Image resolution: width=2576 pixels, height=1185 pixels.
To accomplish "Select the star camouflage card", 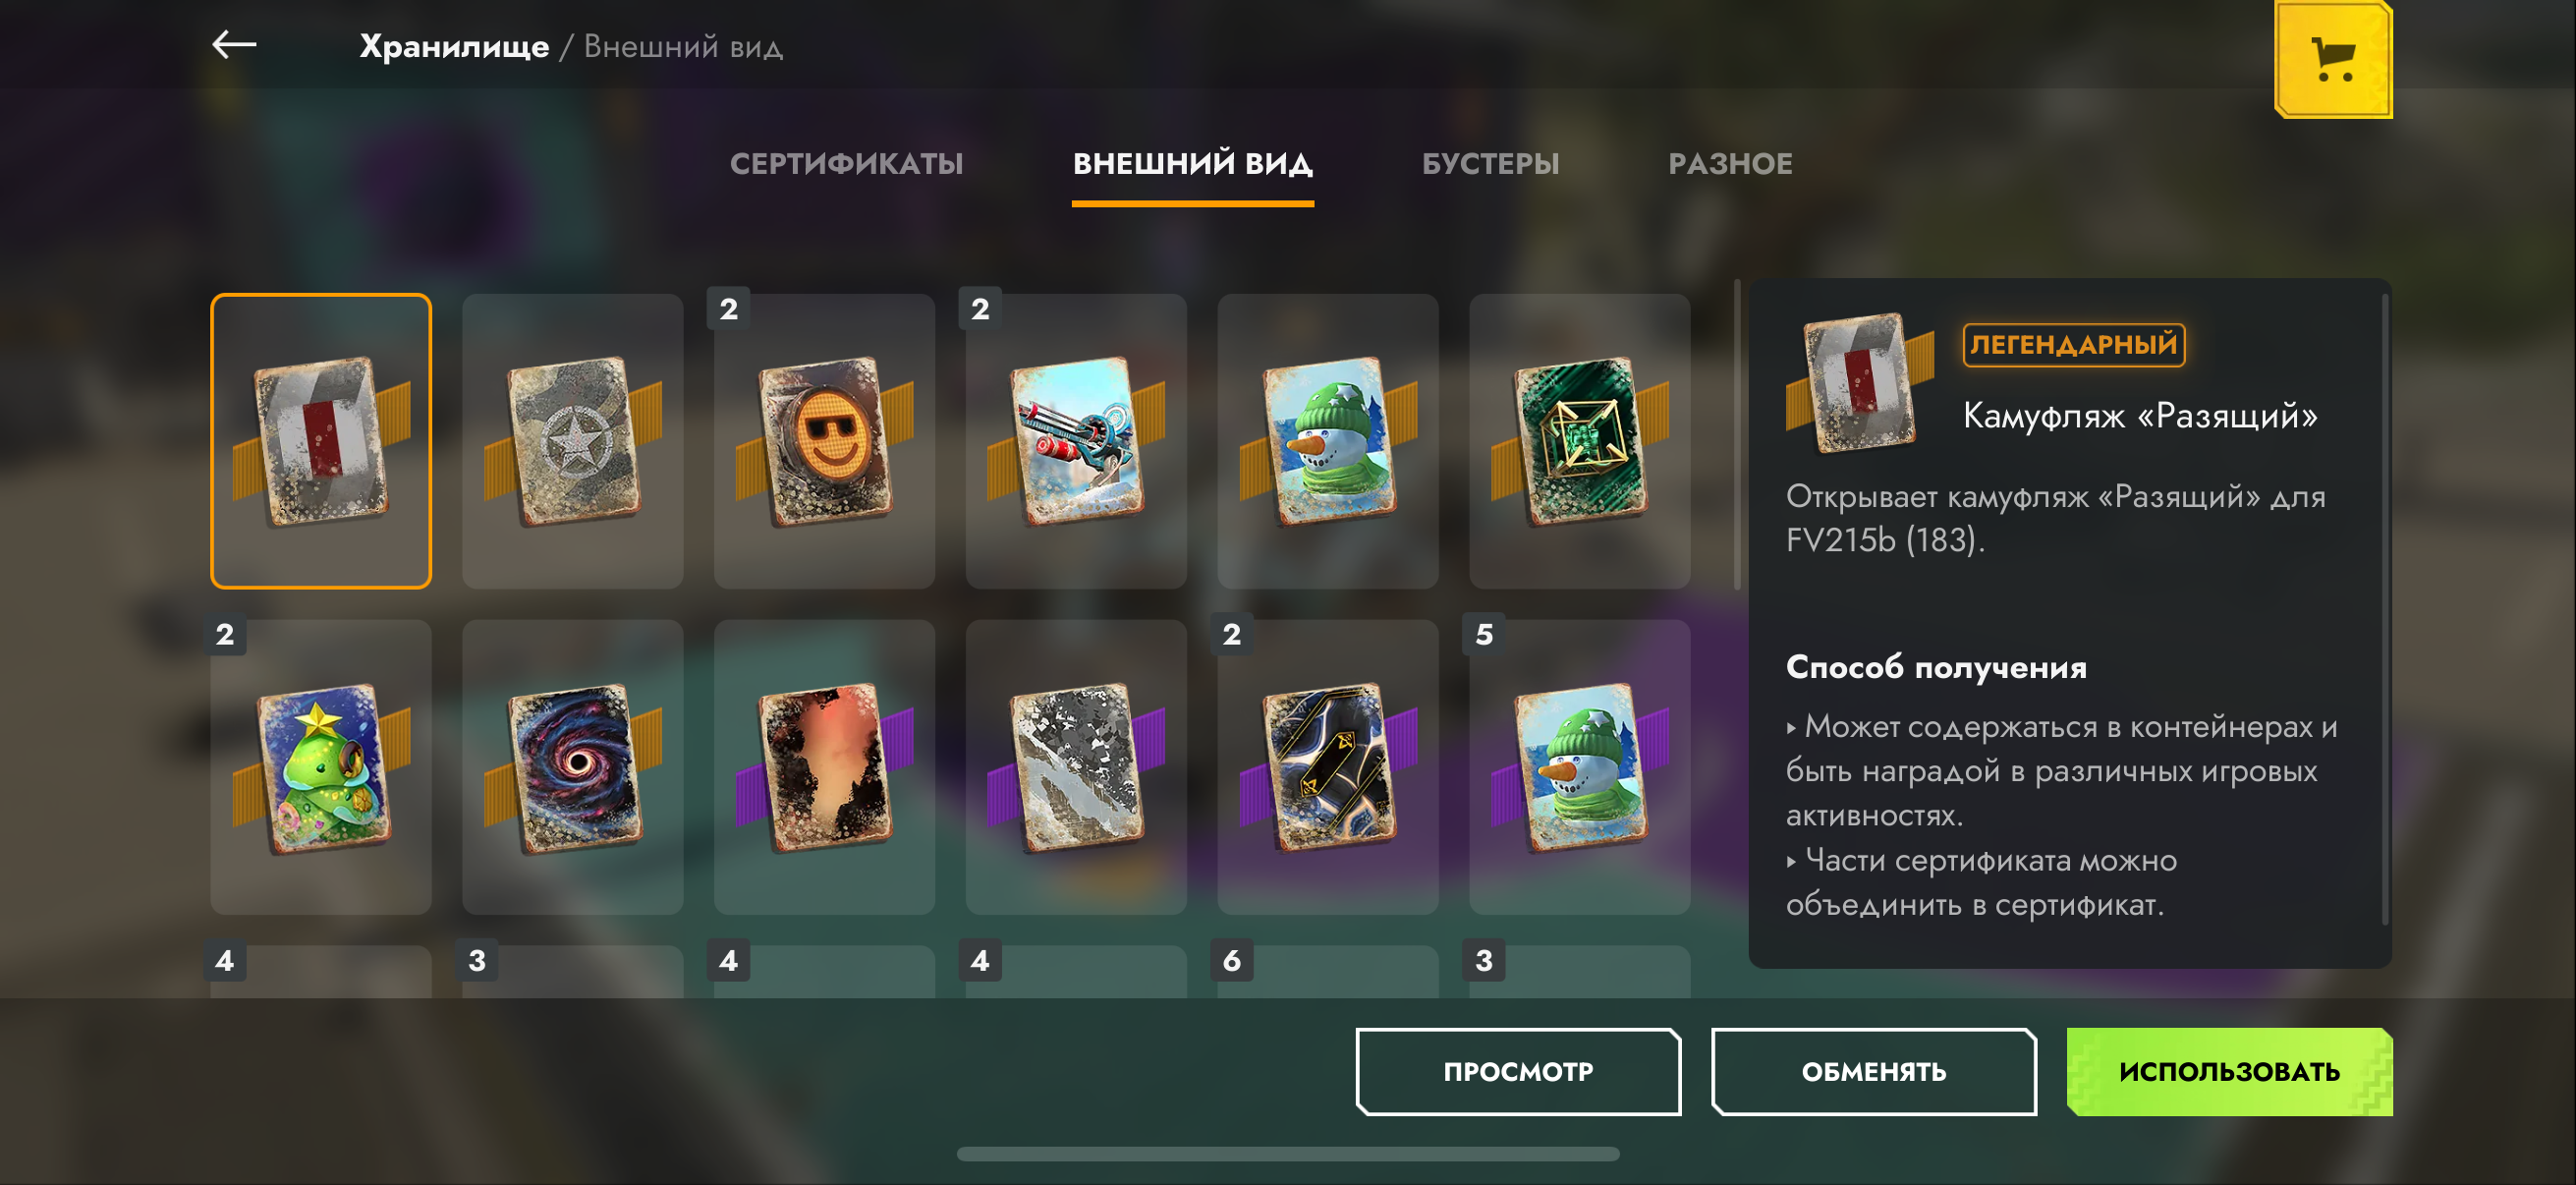I will pyautogui.click(x=573, y=440).
